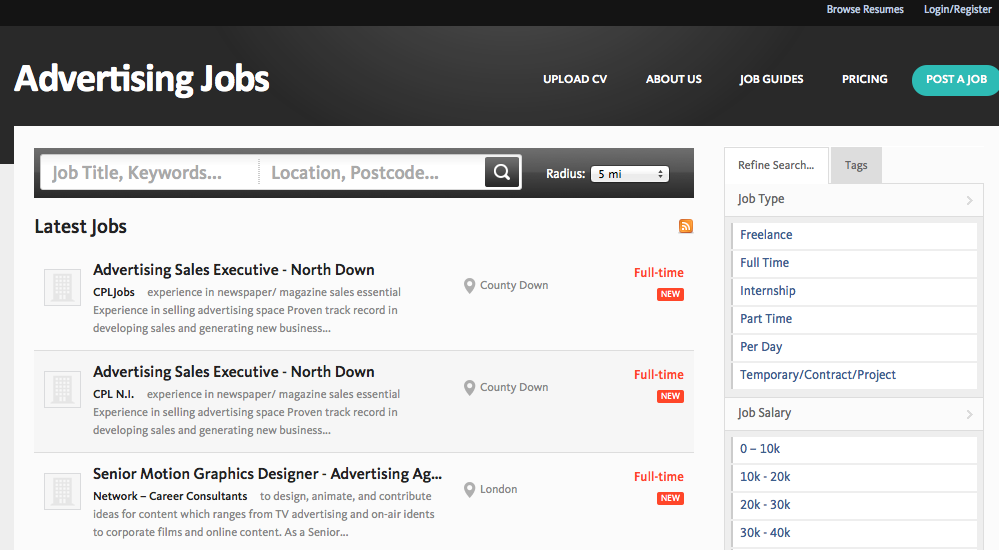The height and width of the screenshot is (550, 999).
Task: Click the NEW badge on the CPL N.I. listing
Action: click(x=670, y=396)
